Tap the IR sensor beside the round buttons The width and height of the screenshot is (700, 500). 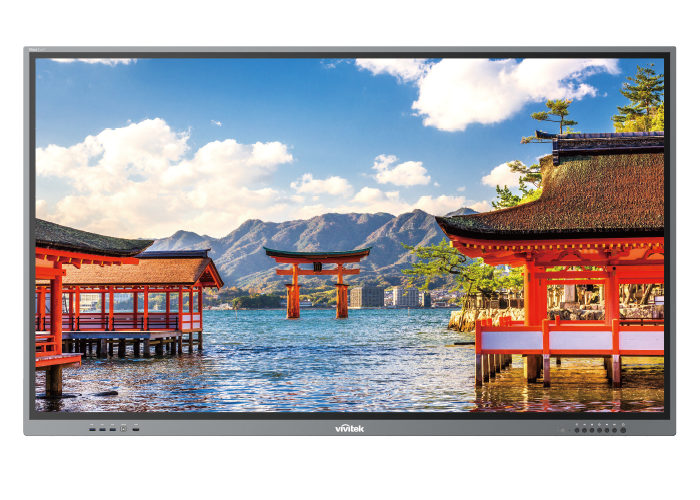click(x=562, y=429)
